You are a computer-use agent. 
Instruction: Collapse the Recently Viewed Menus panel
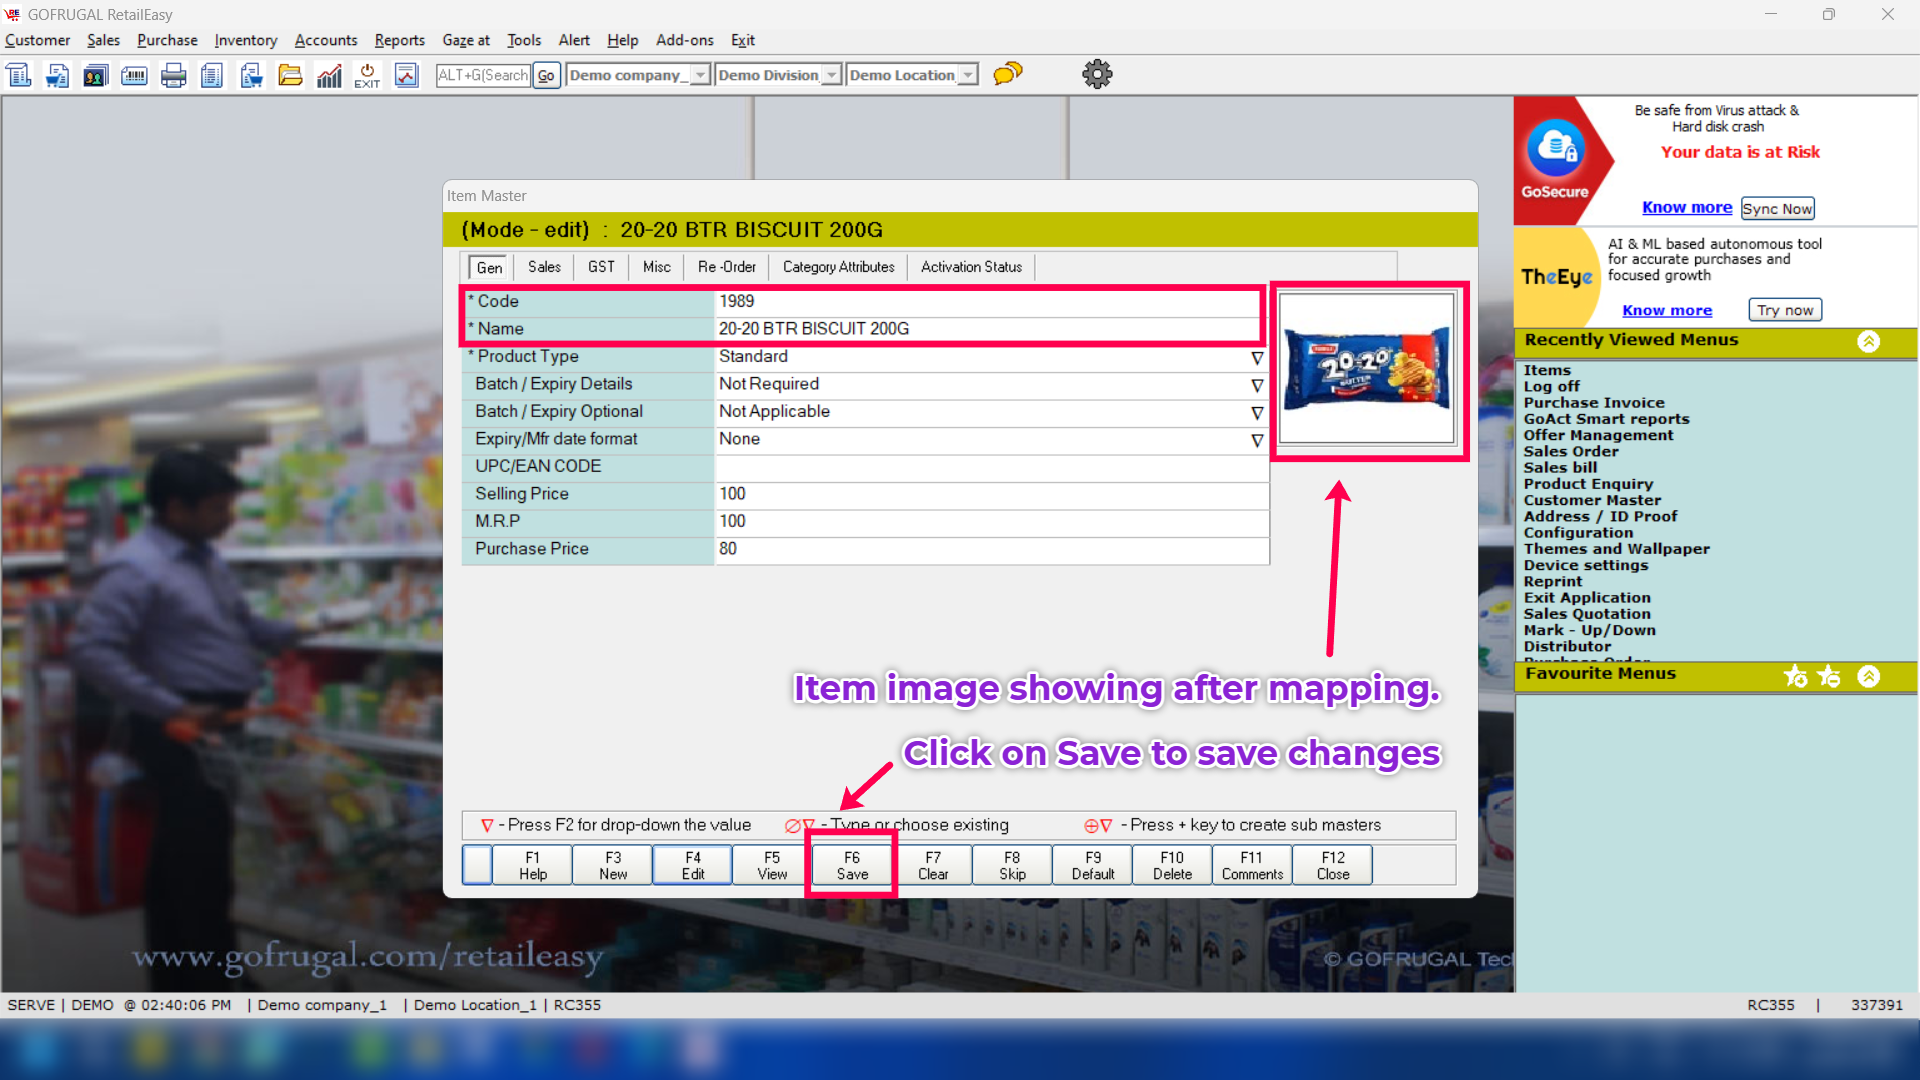coord(1868,341)
